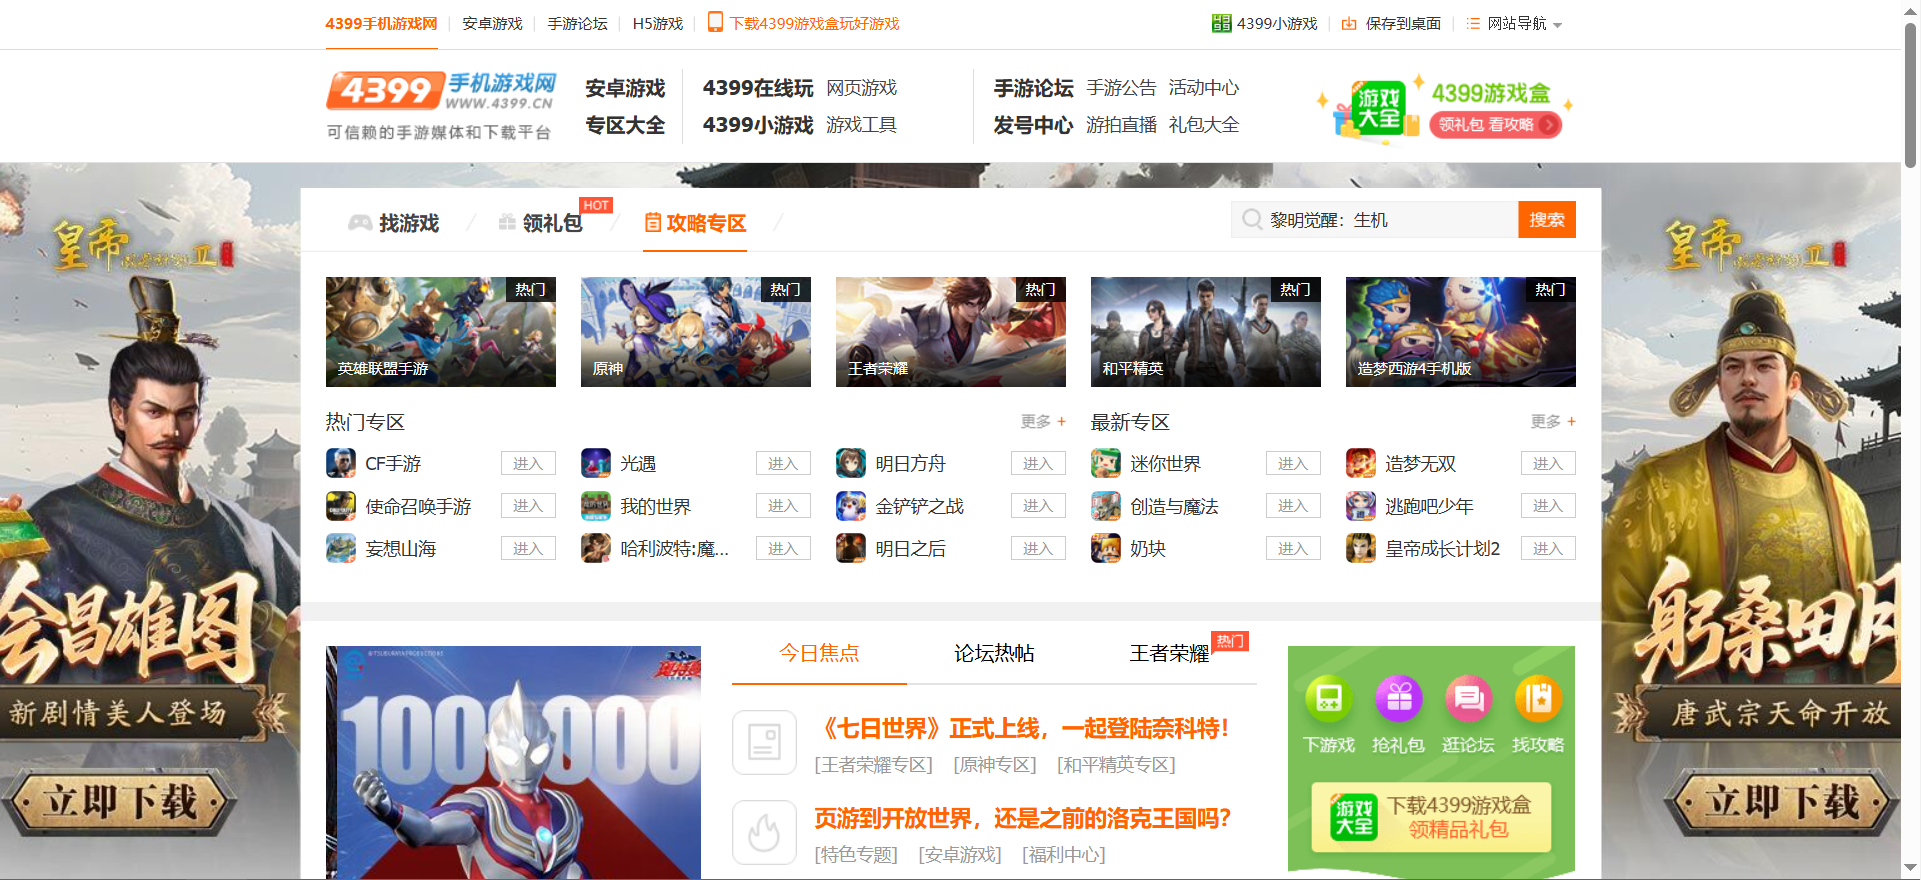This screenshot has width=1921, height=880.
Task: Open the 原神 hot thumbnail
Action: pos(696,332)
